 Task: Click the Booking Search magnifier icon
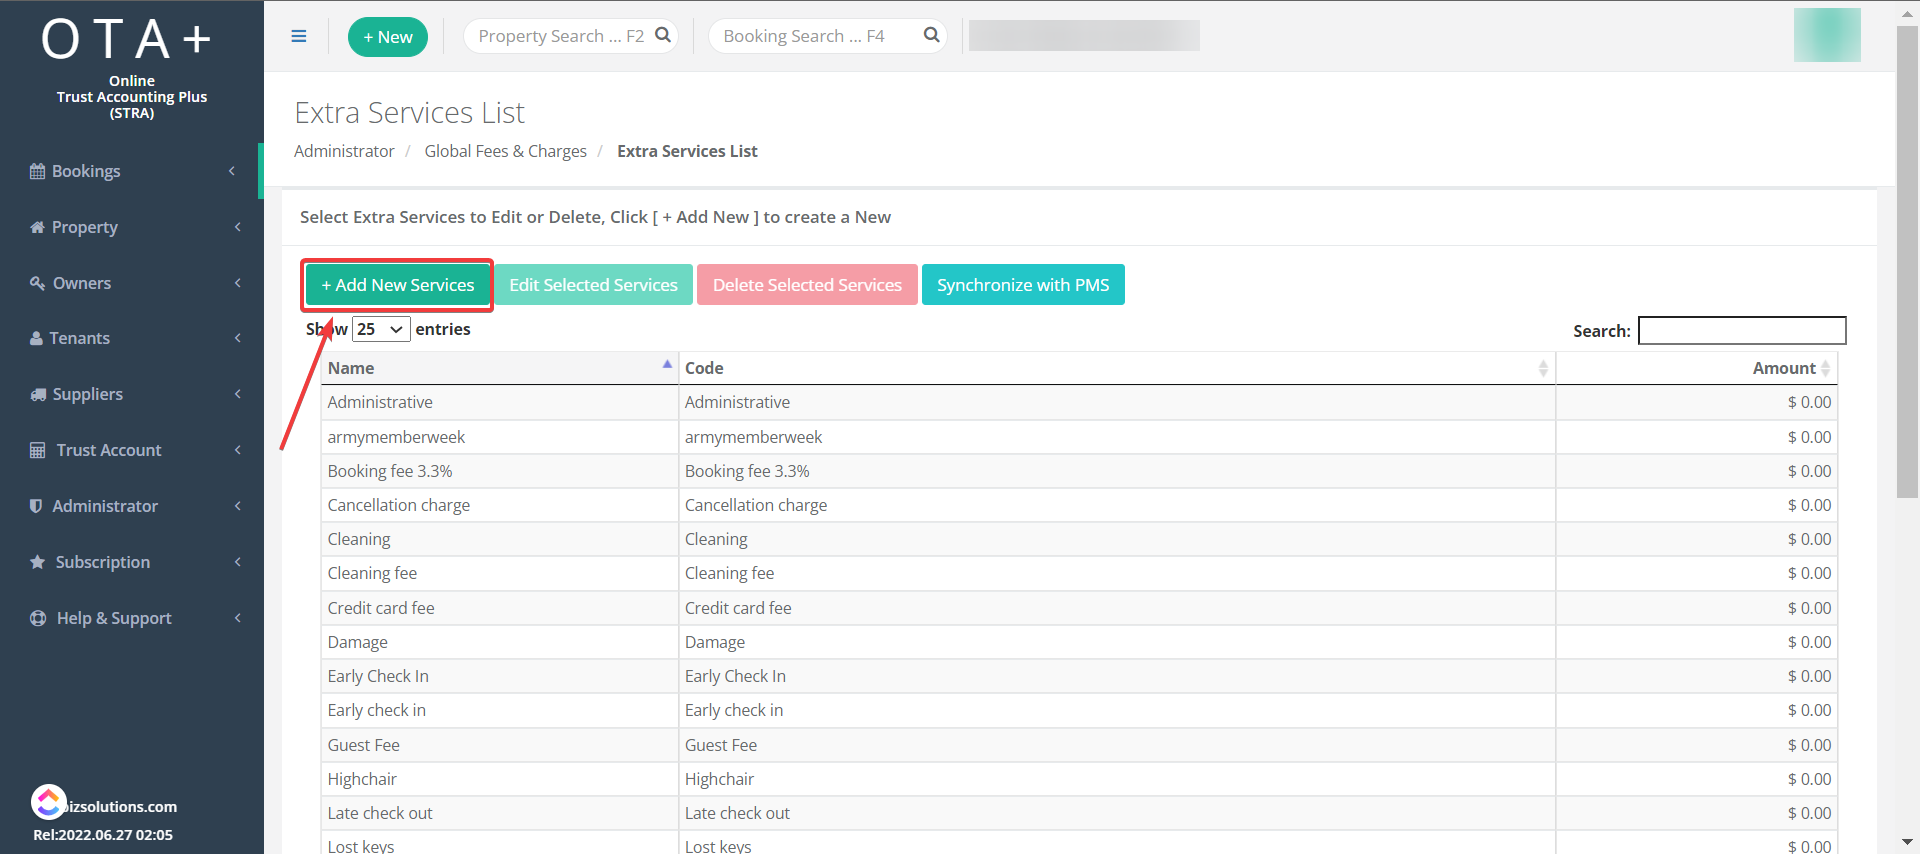tap(931, 35)
